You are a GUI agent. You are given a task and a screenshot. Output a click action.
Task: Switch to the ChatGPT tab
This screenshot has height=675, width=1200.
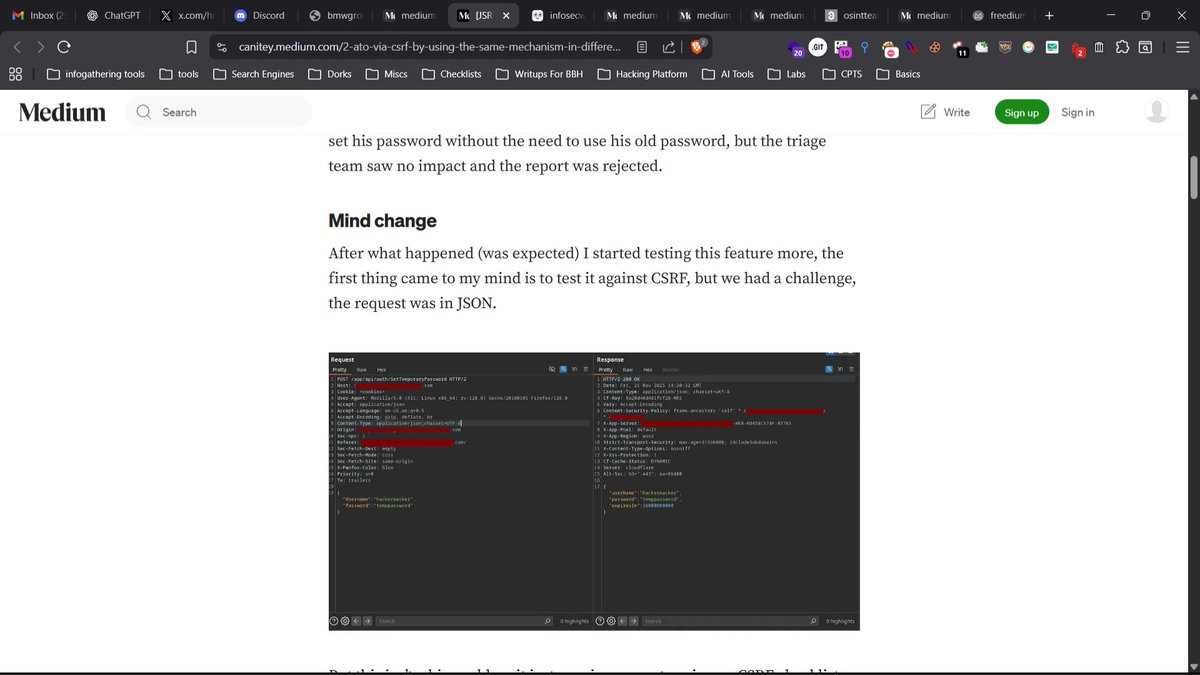point(112,16)
